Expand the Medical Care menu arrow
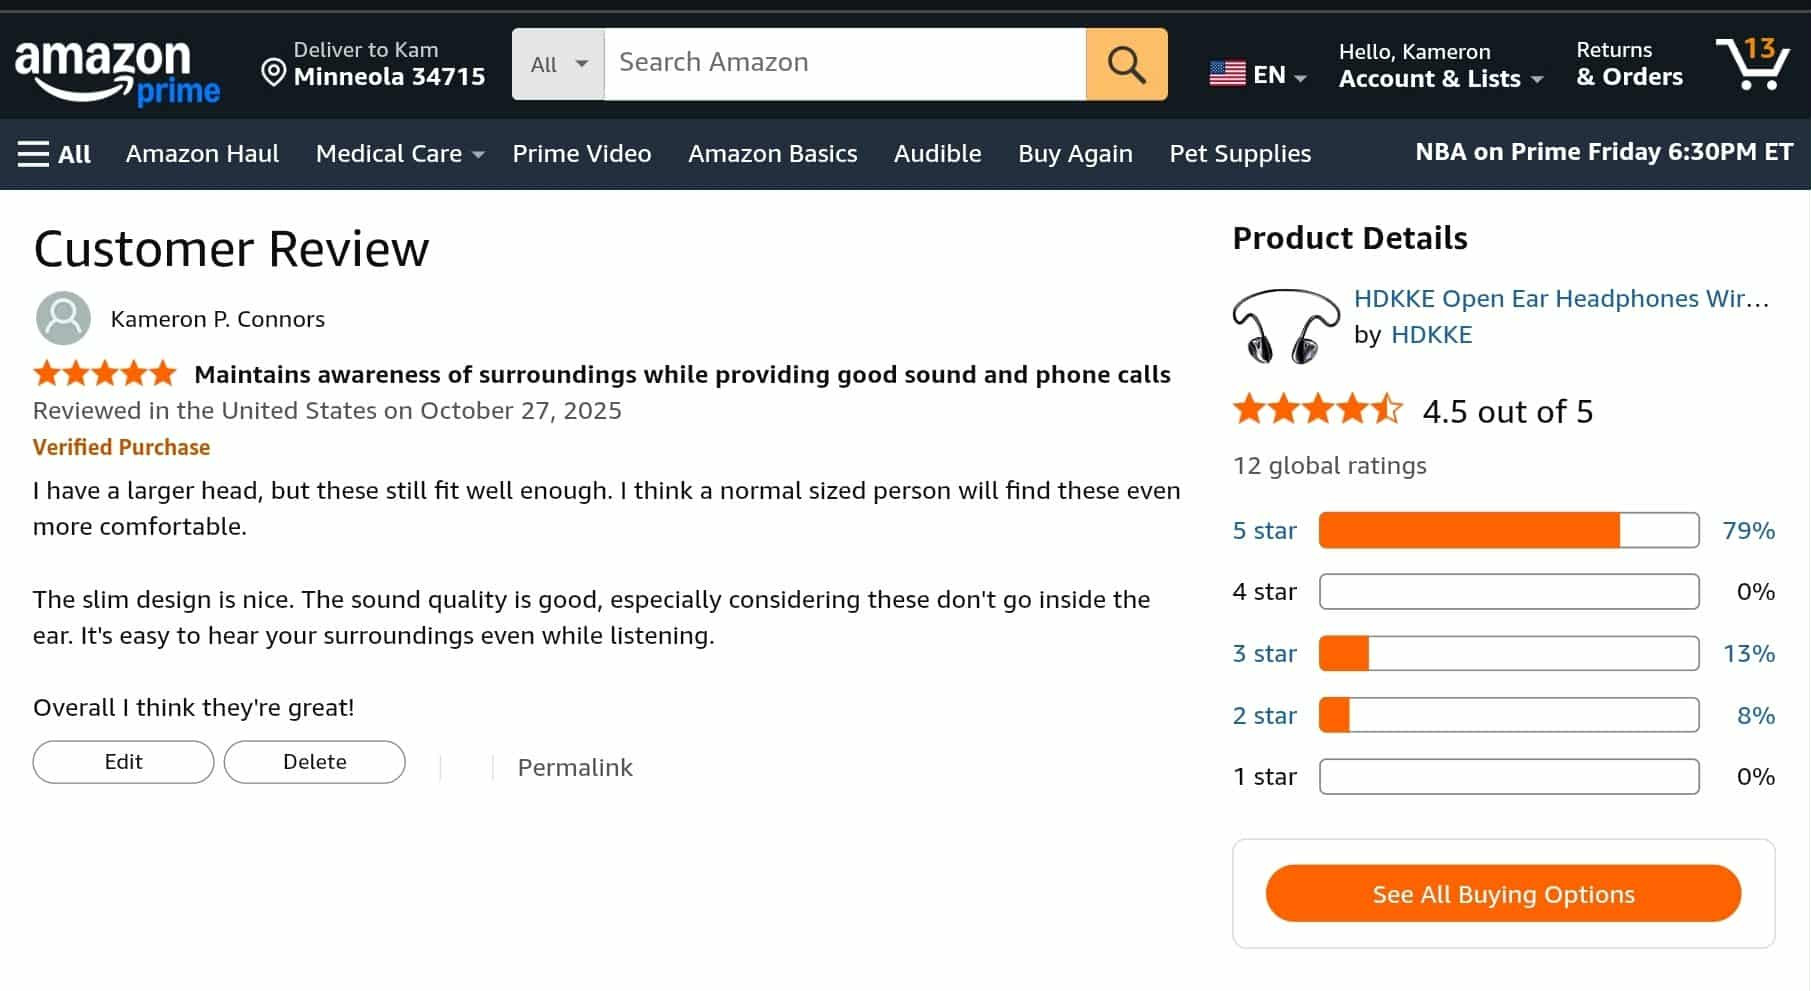Viewport: 1811px width, 991px height. coord(478,155)
